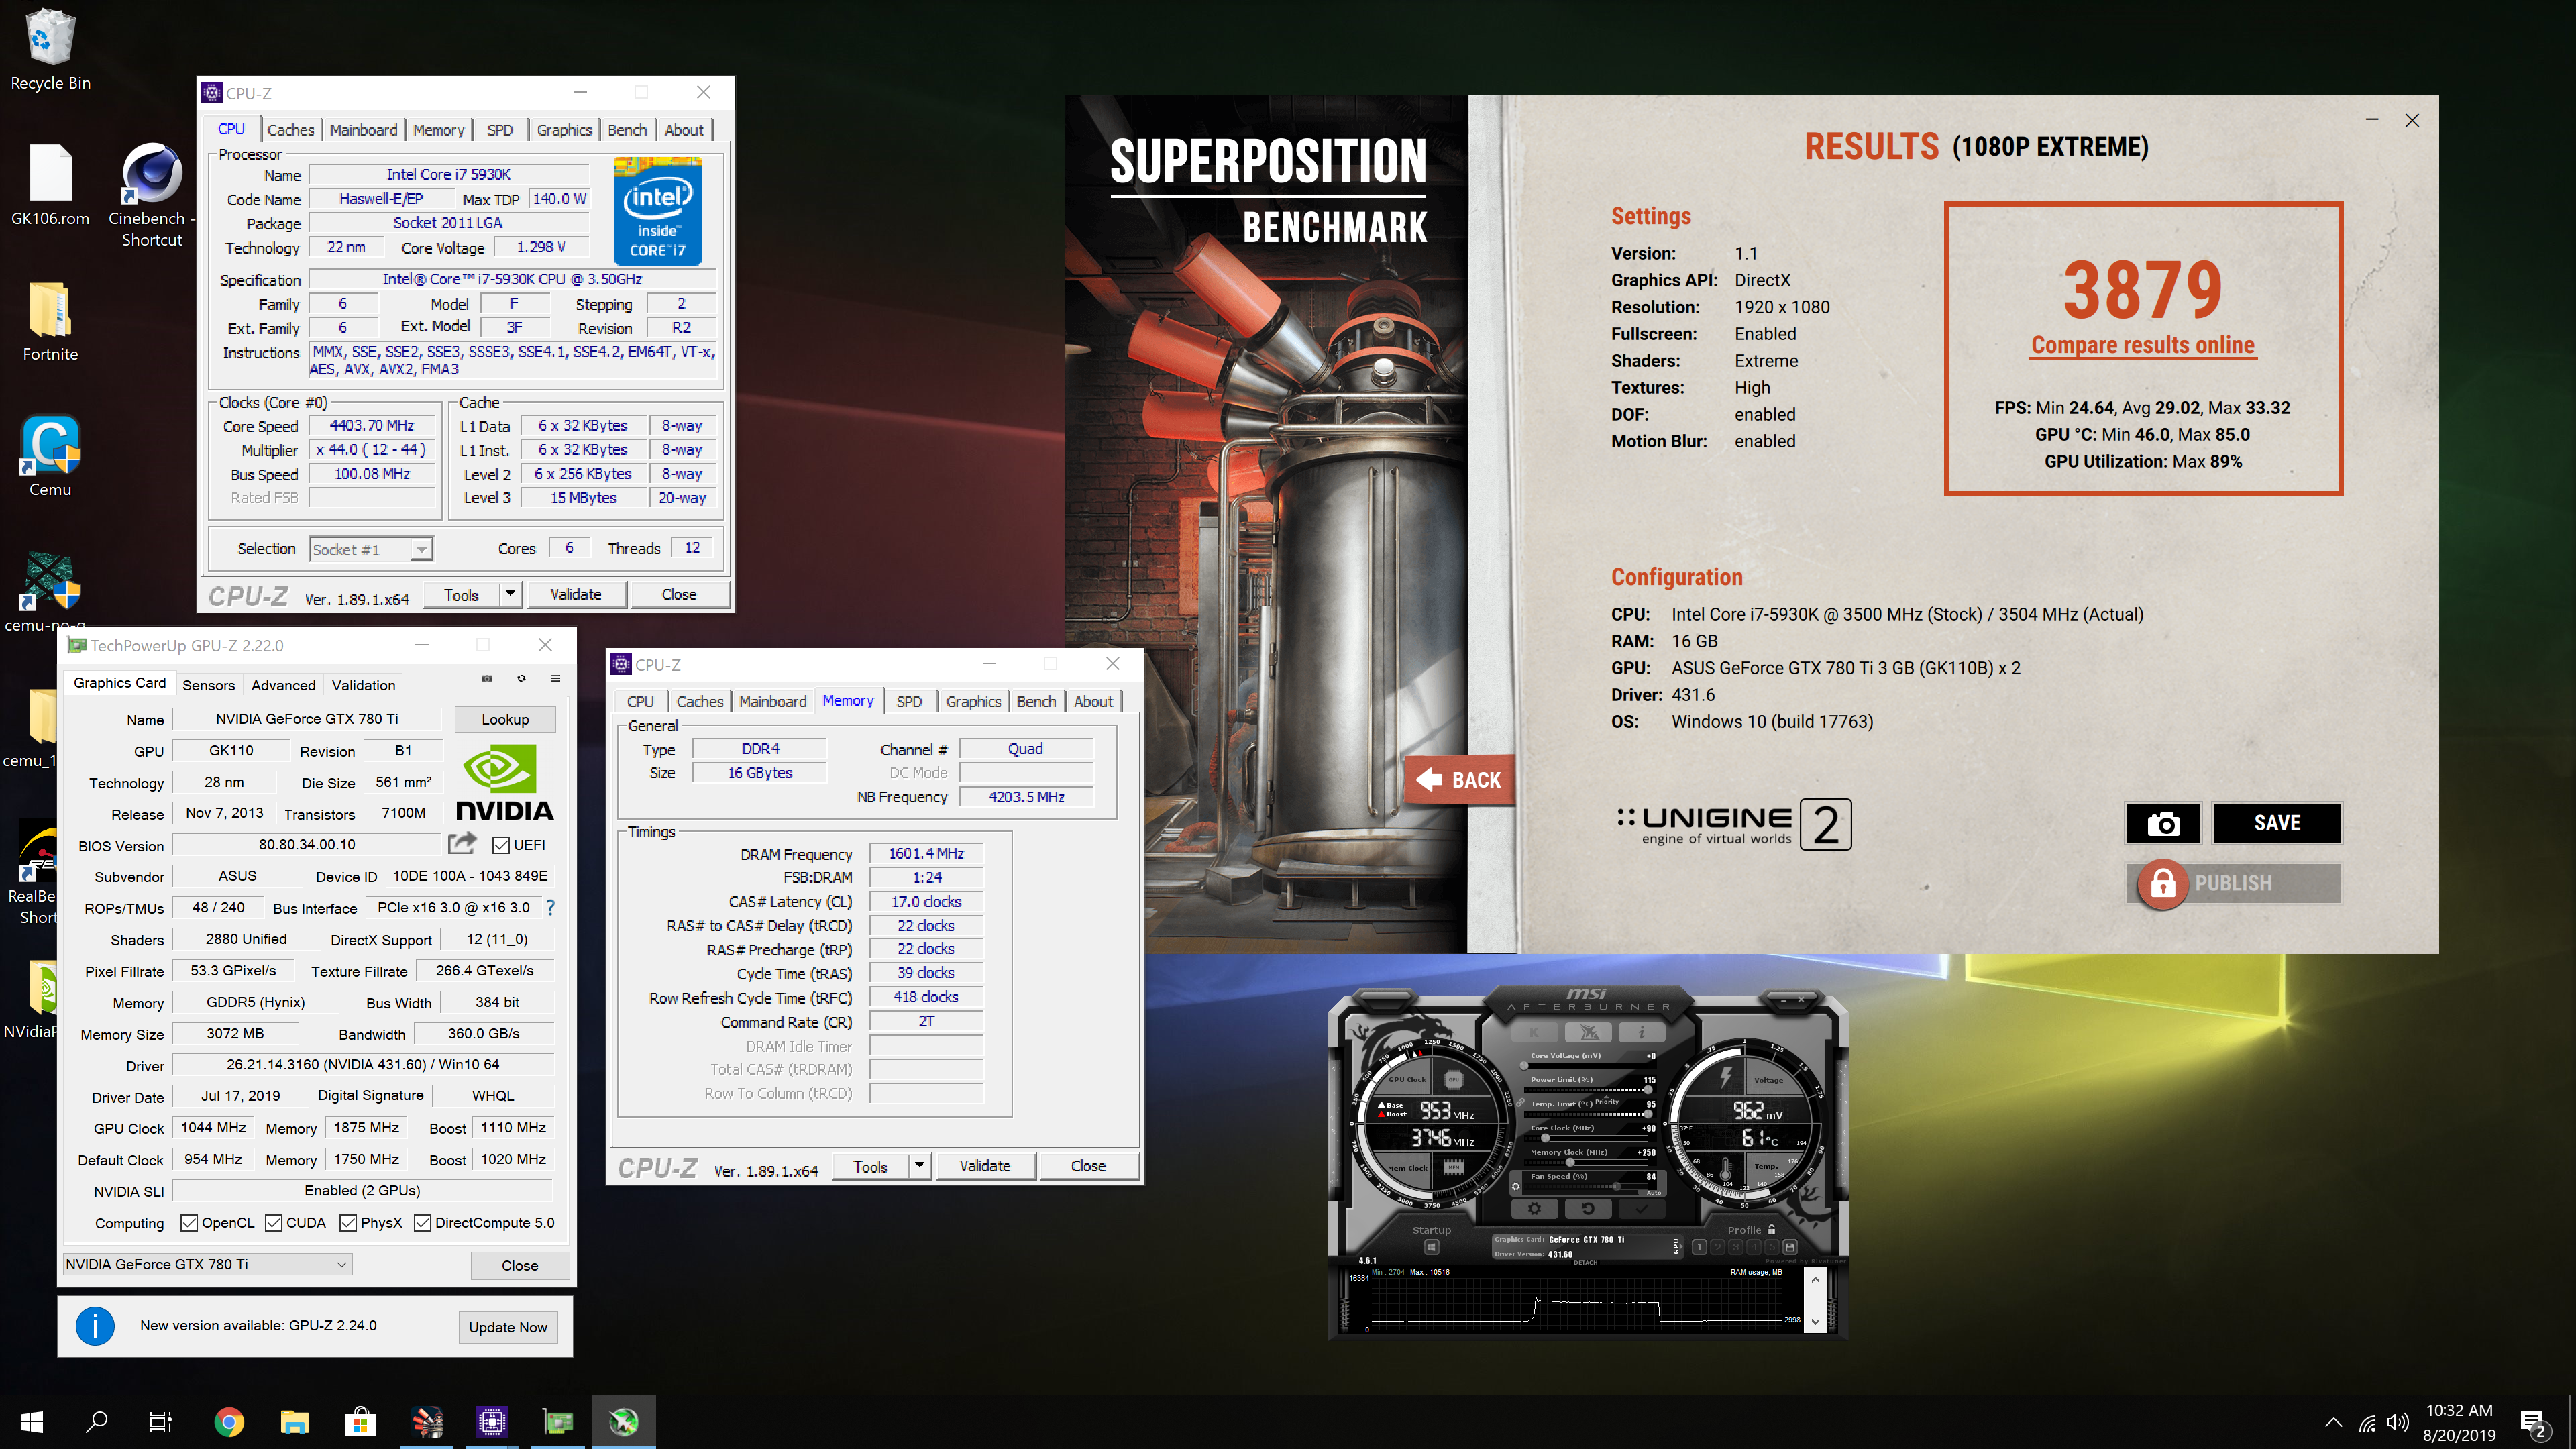
Task: Open the Socket #1 selection dropdown
Action: coord(371,549)
